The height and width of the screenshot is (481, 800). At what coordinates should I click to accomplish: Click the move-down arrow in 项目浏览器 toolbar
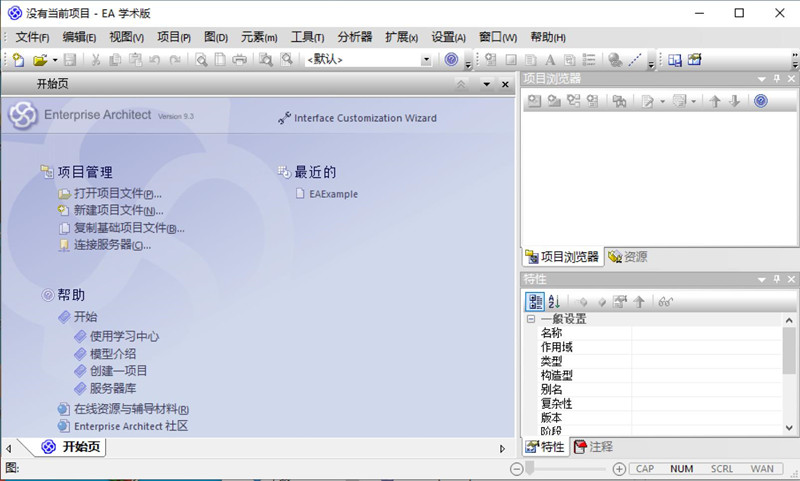click(734, 101)
